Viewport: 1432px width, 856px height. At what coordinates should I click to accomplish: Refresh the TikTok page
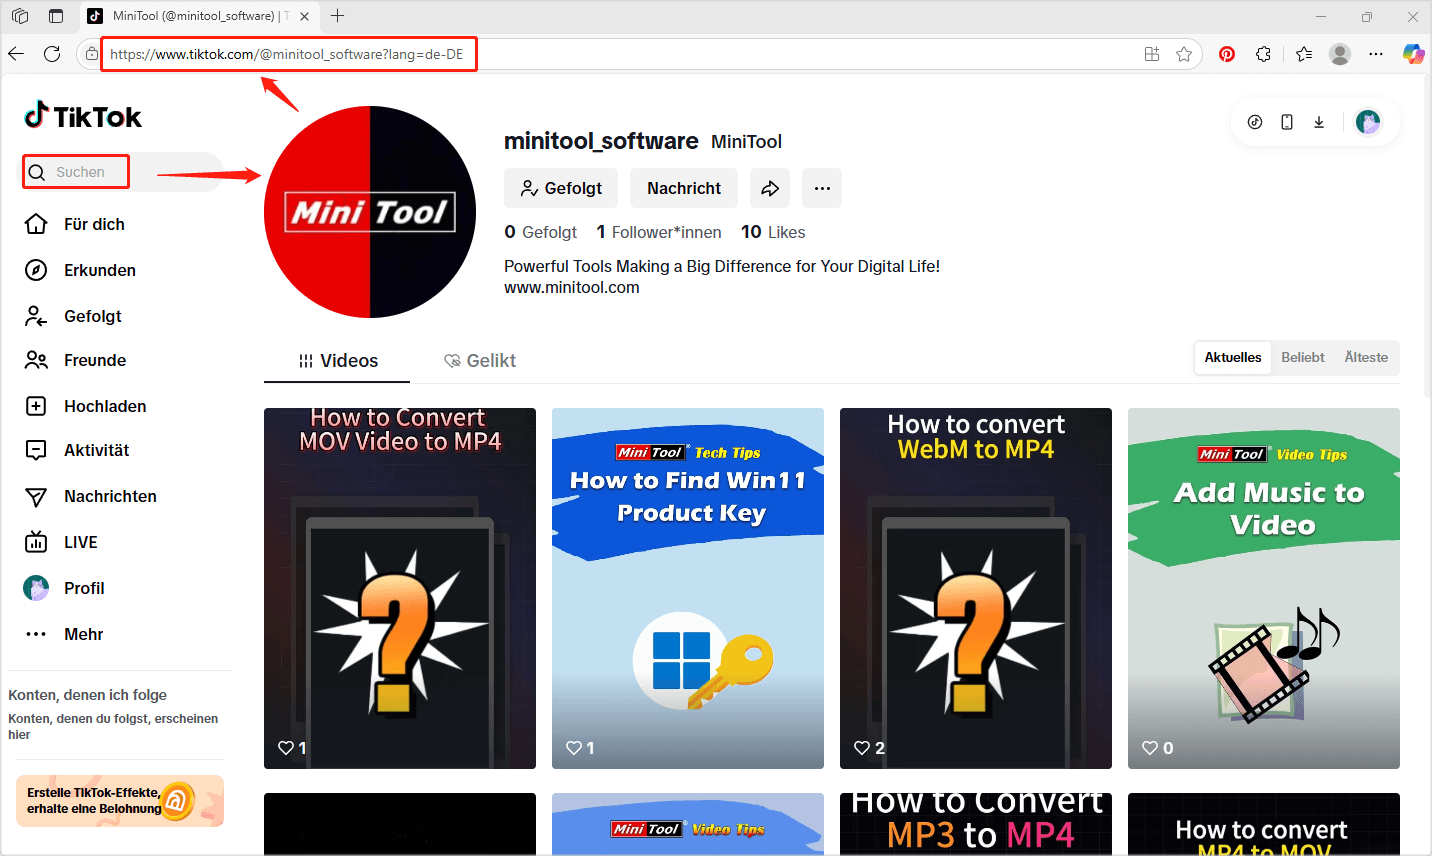point(52,54)
